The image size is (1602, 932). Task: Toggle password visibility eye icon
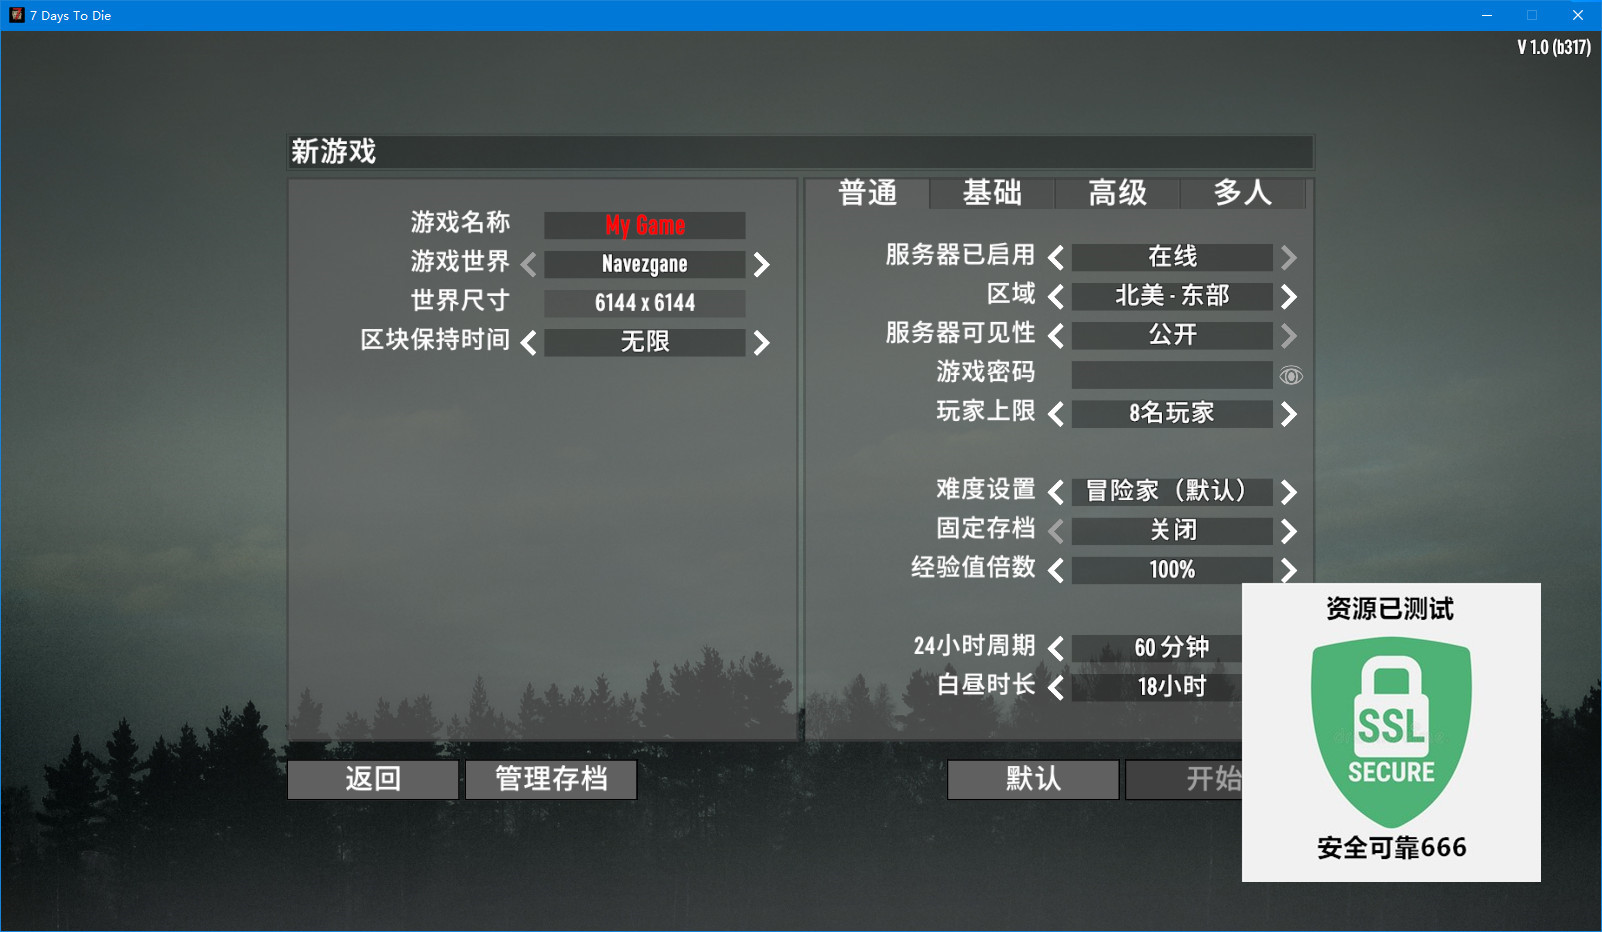point(1291,376)
